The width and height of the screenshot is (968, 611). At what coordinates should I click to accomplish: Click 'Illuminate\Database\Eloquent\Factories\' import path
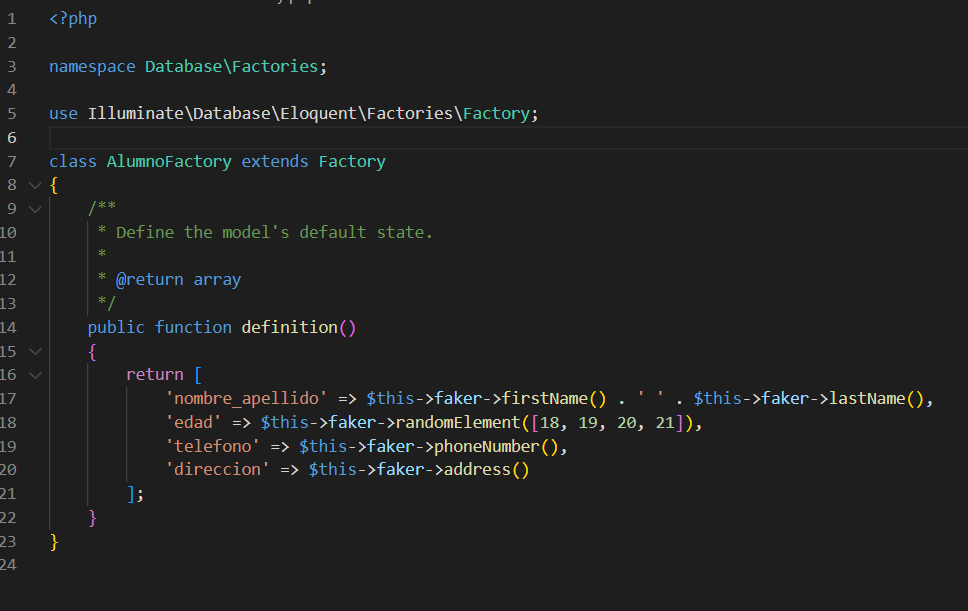[275, 114]
